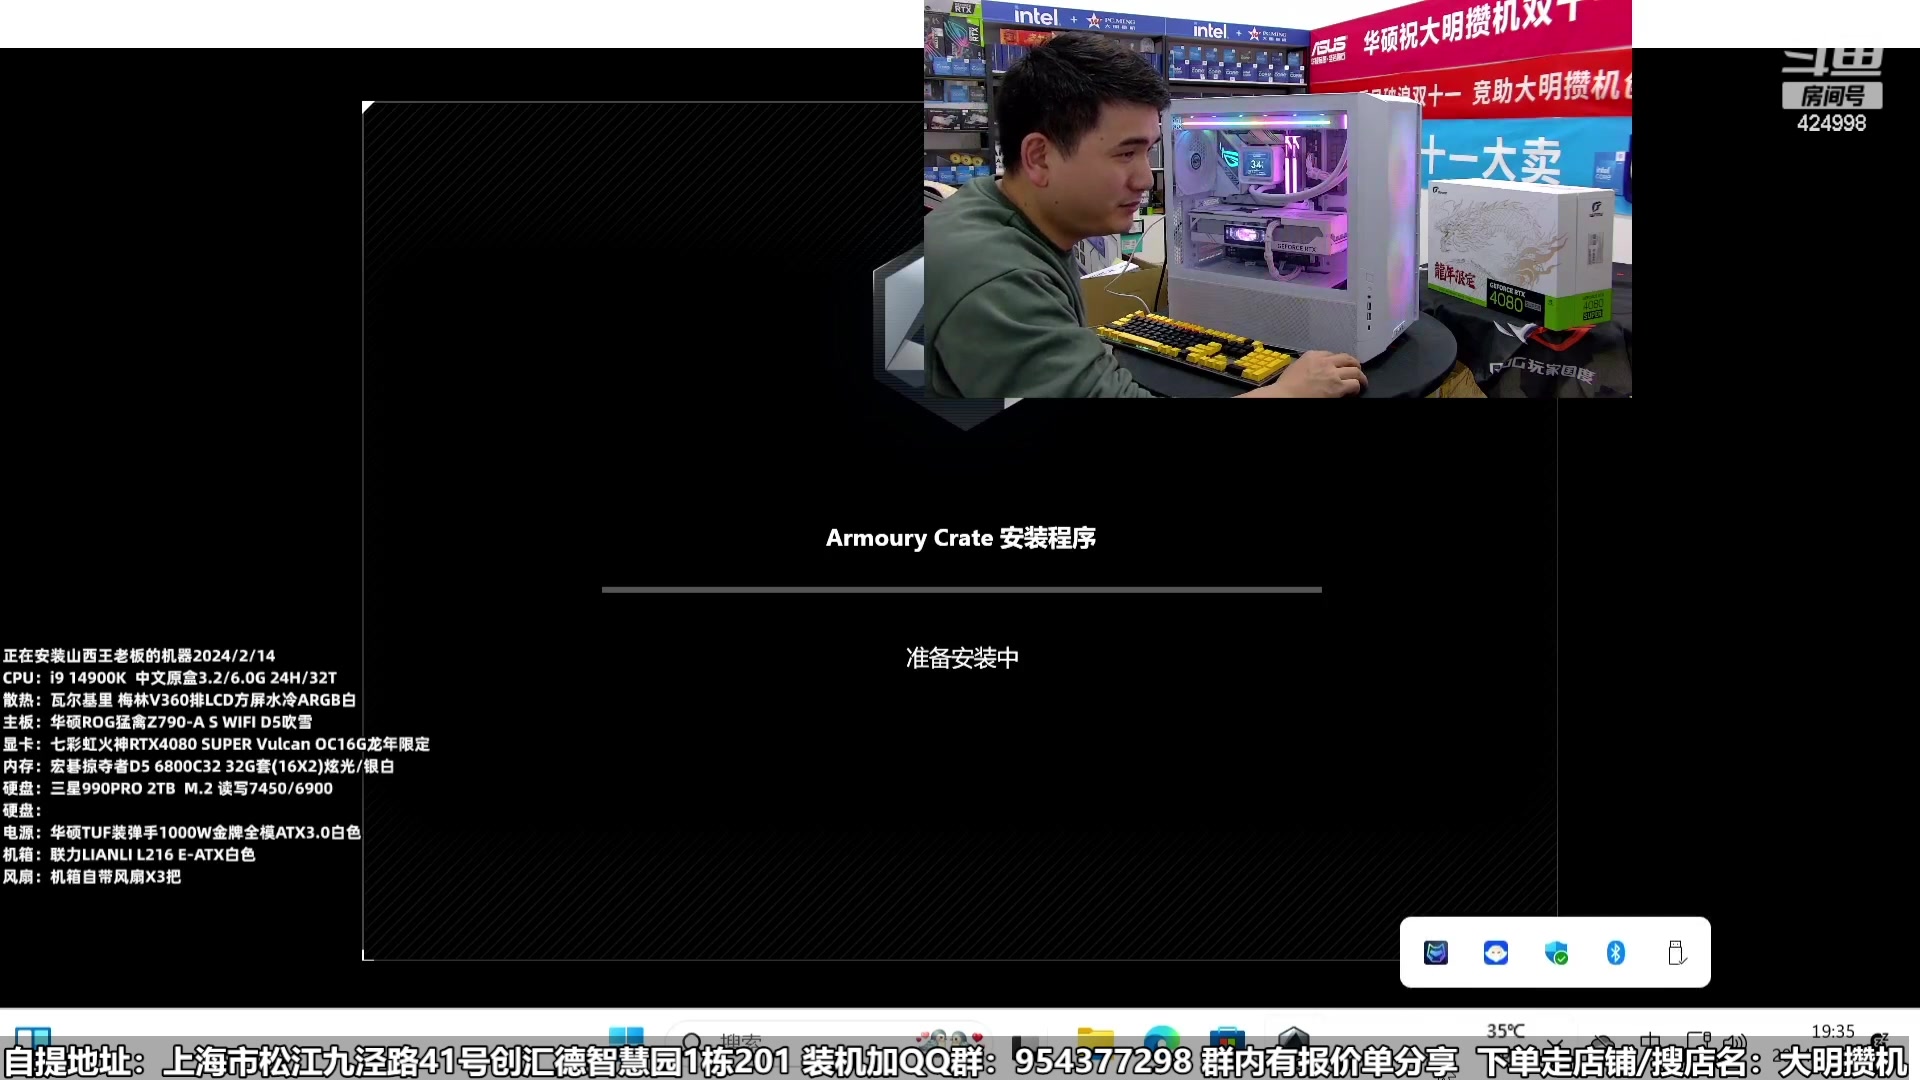Image resolution: width=1920 pixels, height=1080 pixels.
Task: Open Task View from the taskbar
Action: click(1026, 1035)
